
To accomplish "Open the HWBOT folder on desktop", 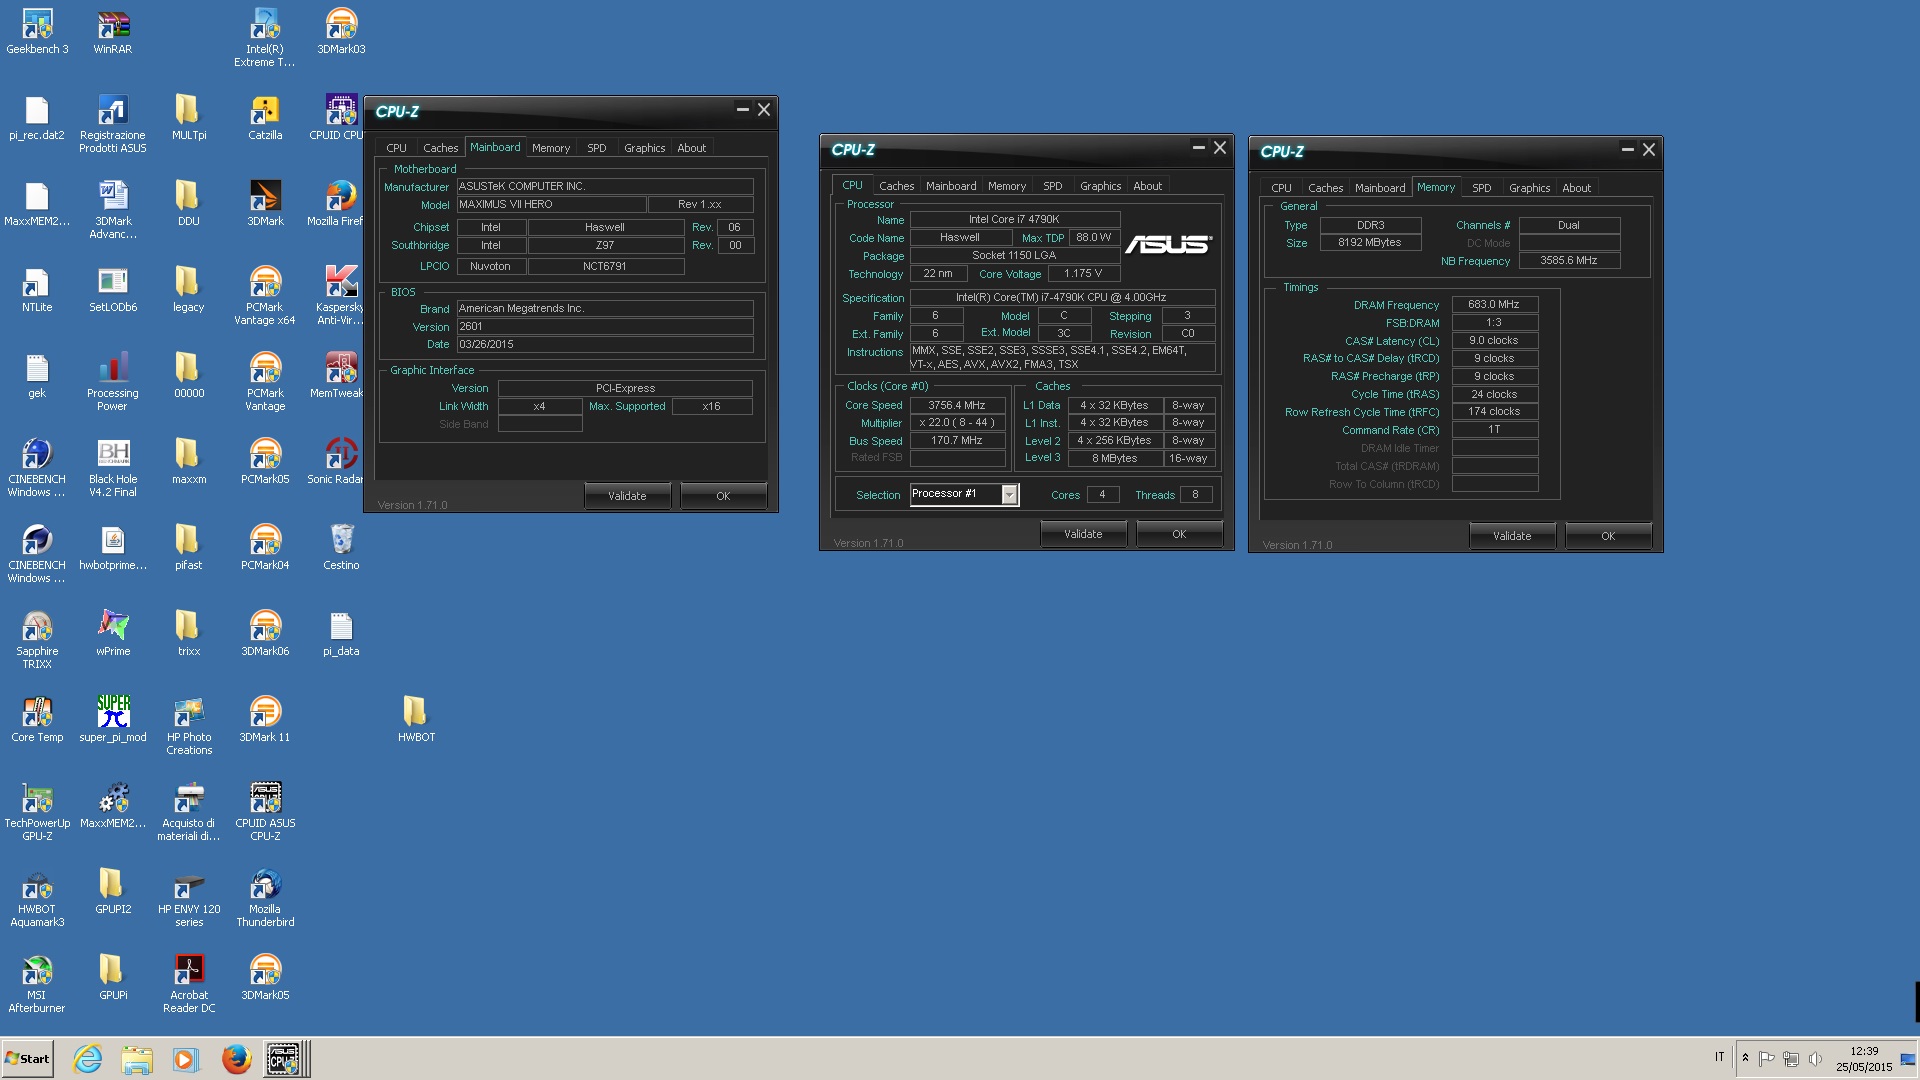I will [416, 719].
